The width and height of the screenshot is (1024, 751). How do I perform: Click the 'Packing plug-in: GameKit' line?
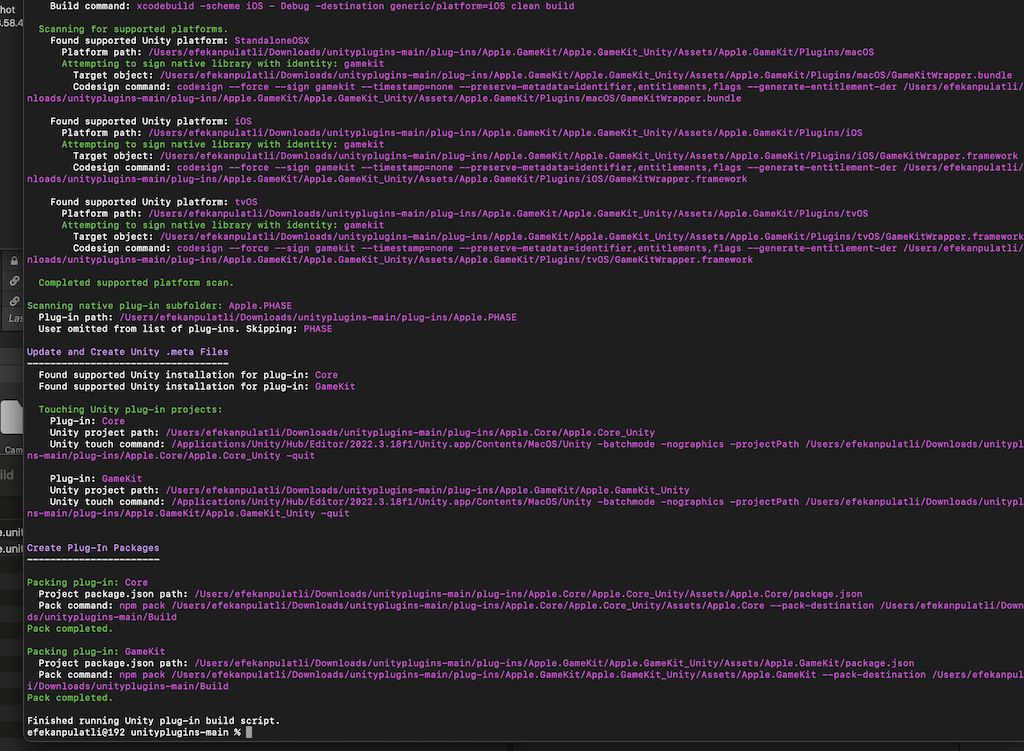click(x=96, y=652)
